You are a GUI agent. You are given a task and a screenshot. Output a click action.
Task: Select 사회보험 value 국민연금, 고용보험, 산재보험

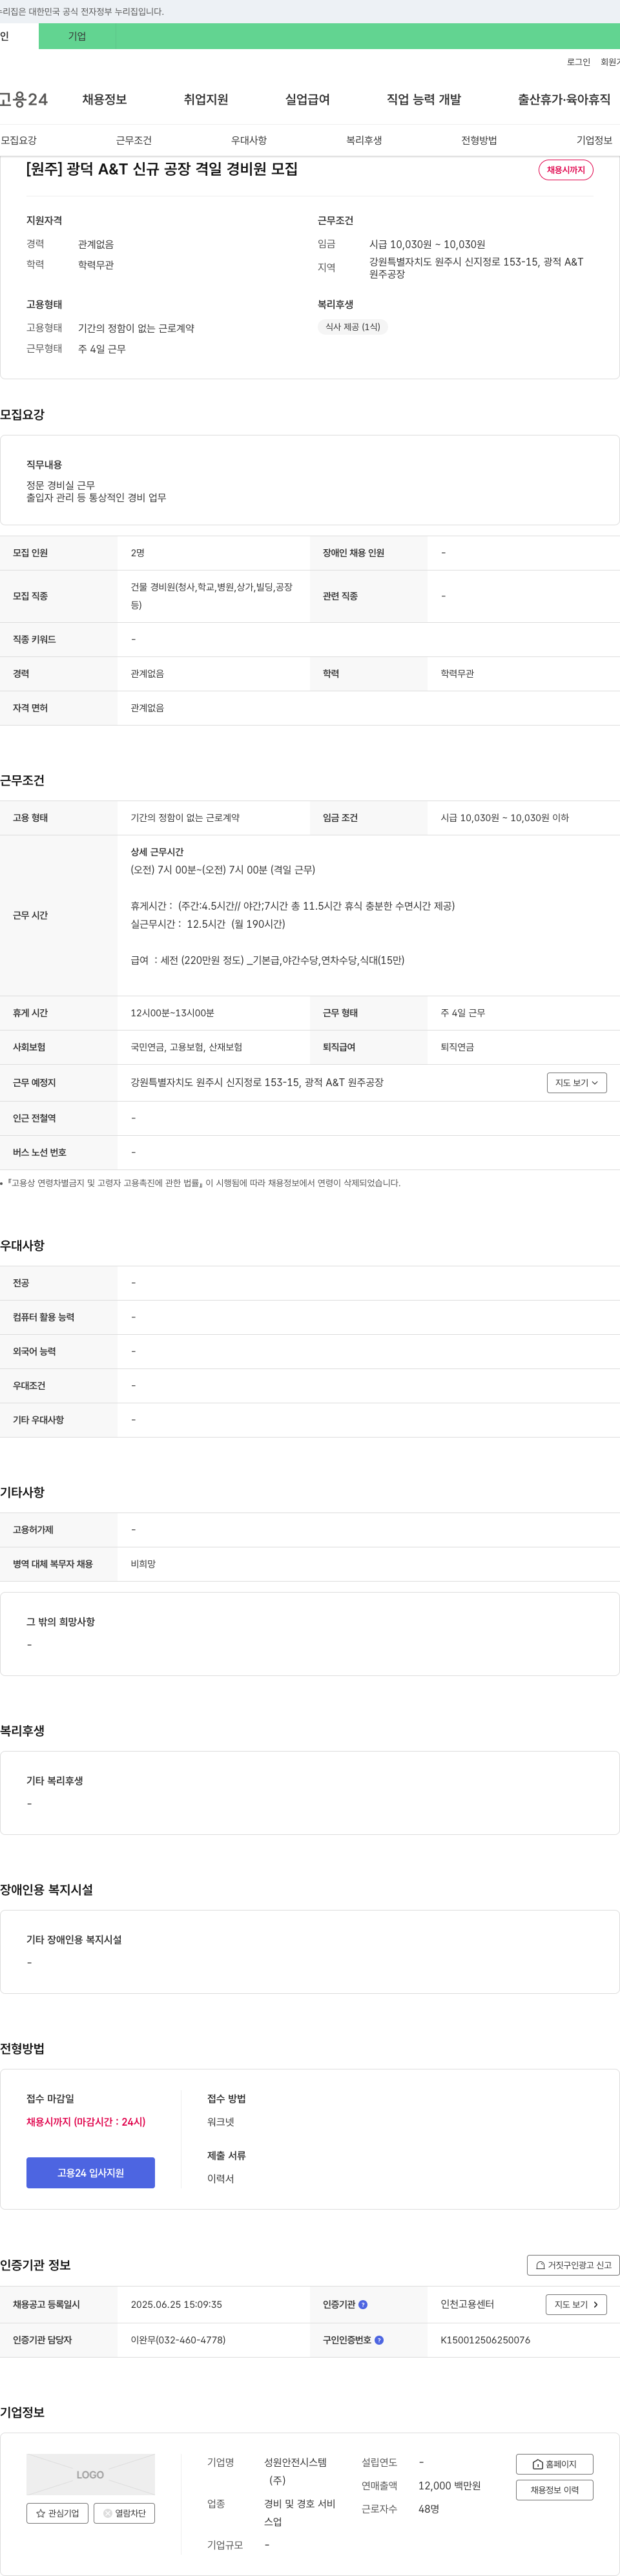point(186,1047)
